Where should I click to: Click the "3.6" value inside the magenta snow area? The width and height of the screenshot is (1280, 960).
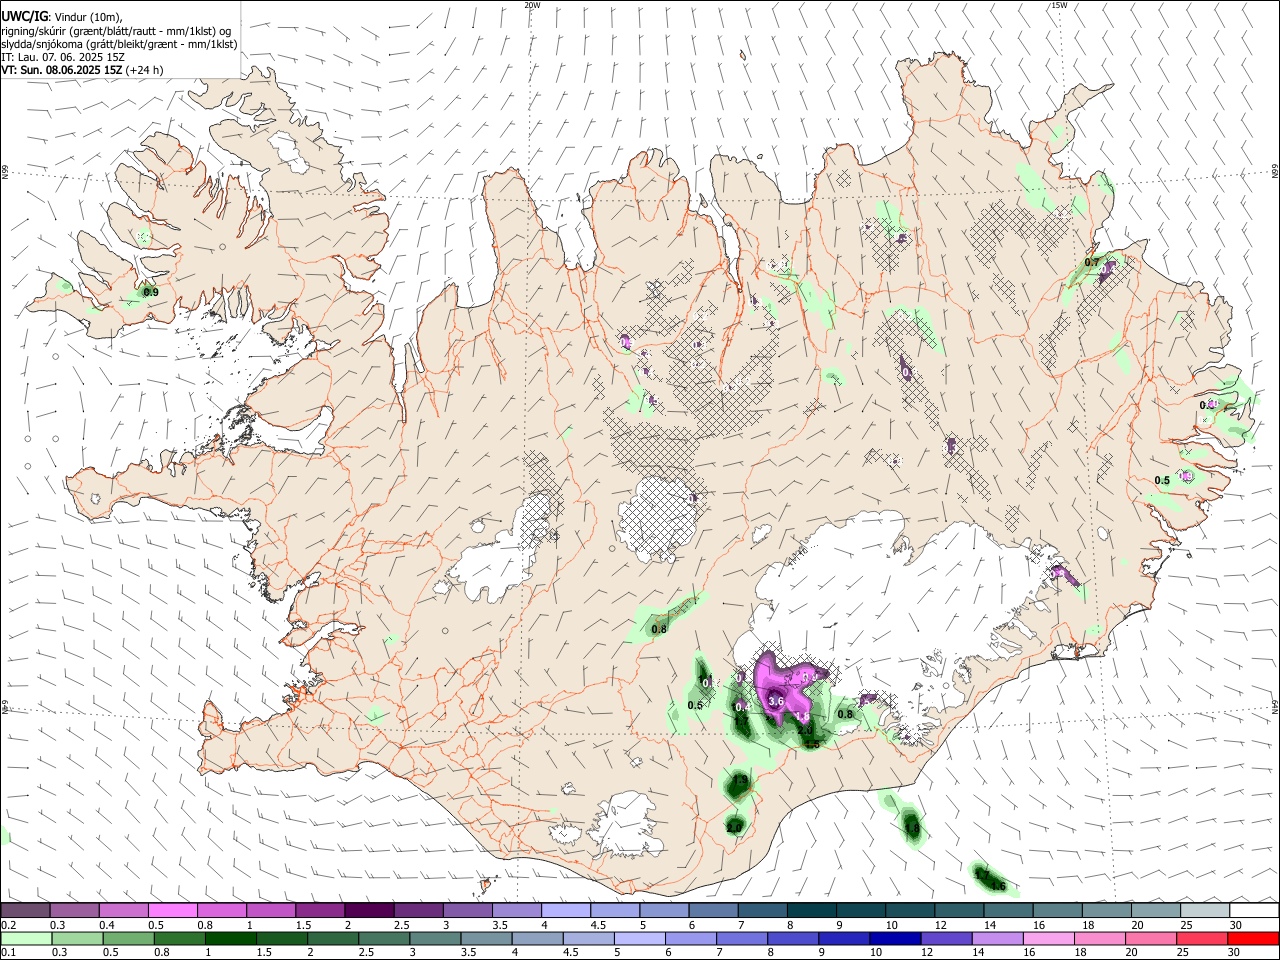coord(776,702)
